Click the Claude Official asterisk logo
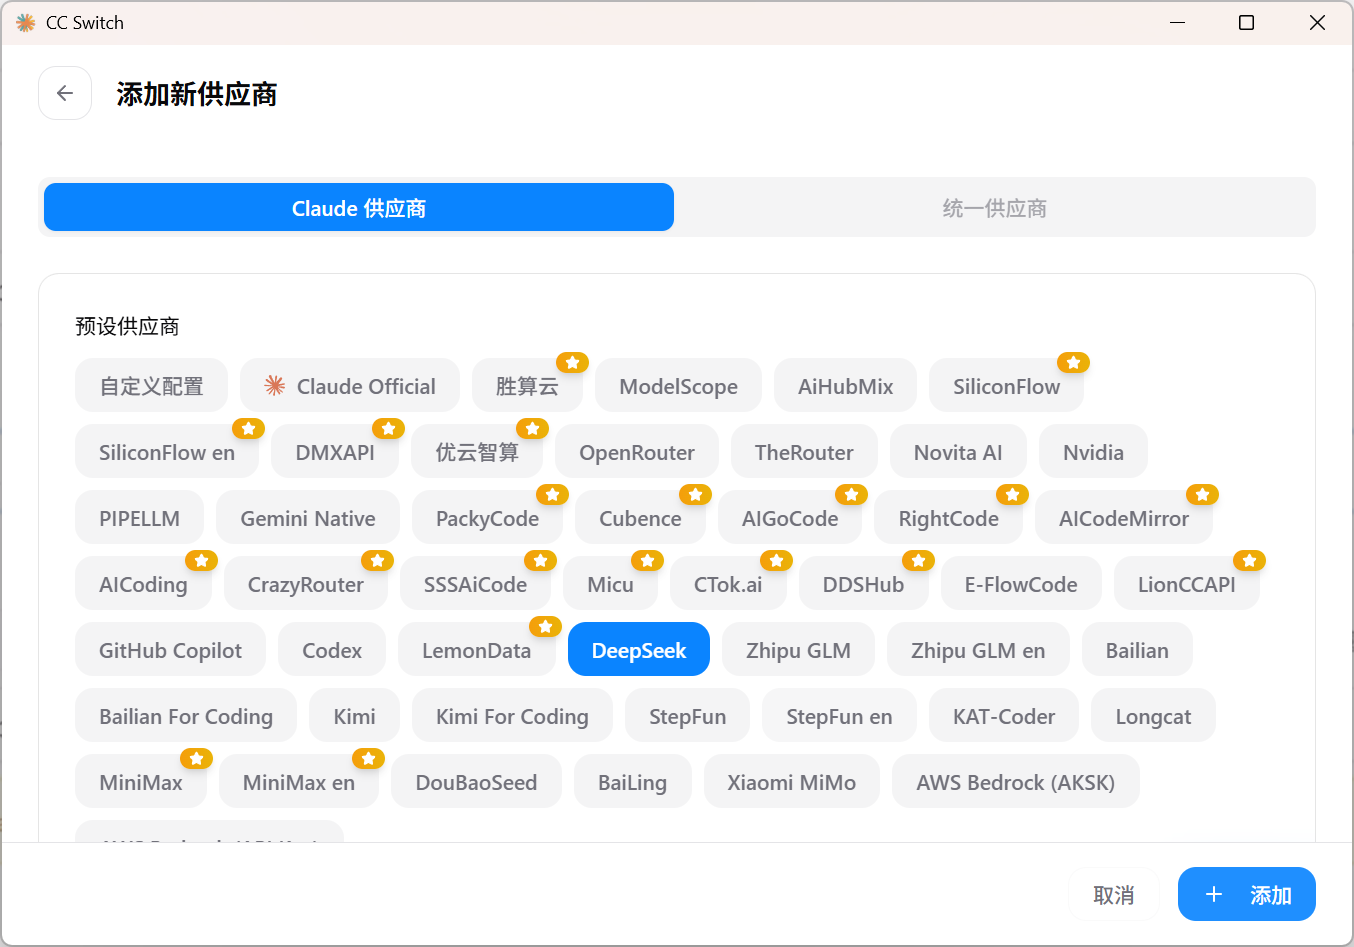1354x947 pixels. 274,386
